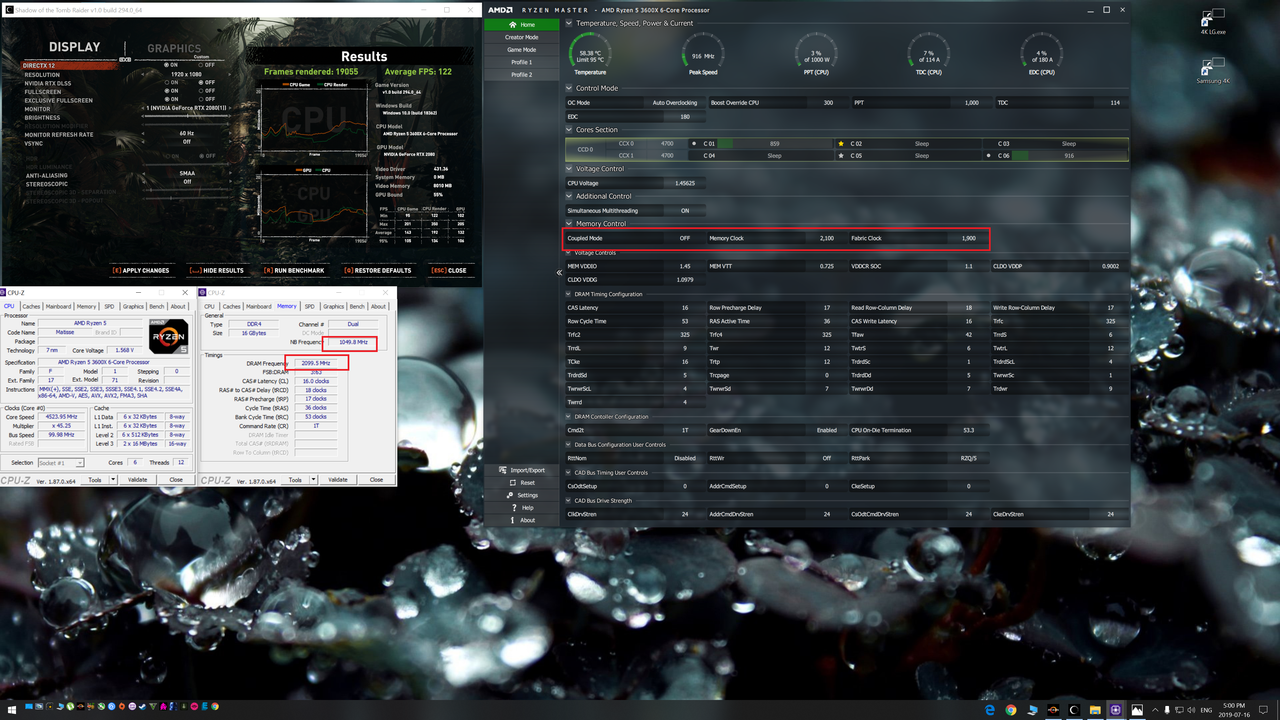1280x720 pixels.
Task: Click the Peak Speed gauge
Action: 703,55
